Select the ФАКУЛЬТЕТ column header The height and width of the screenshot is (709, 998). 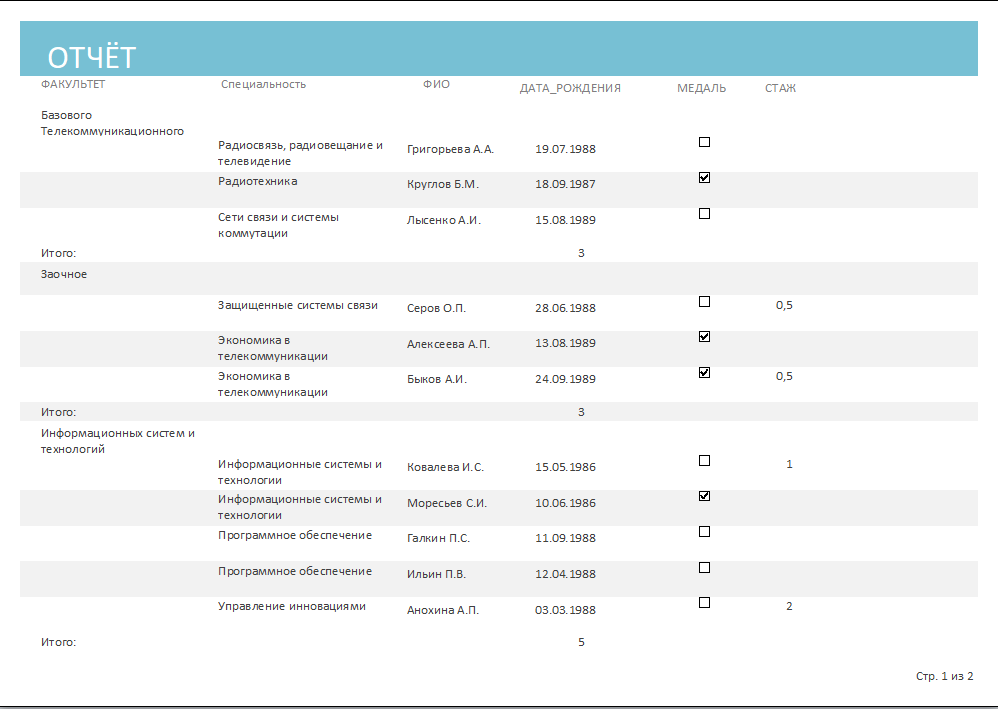(73, 84)
